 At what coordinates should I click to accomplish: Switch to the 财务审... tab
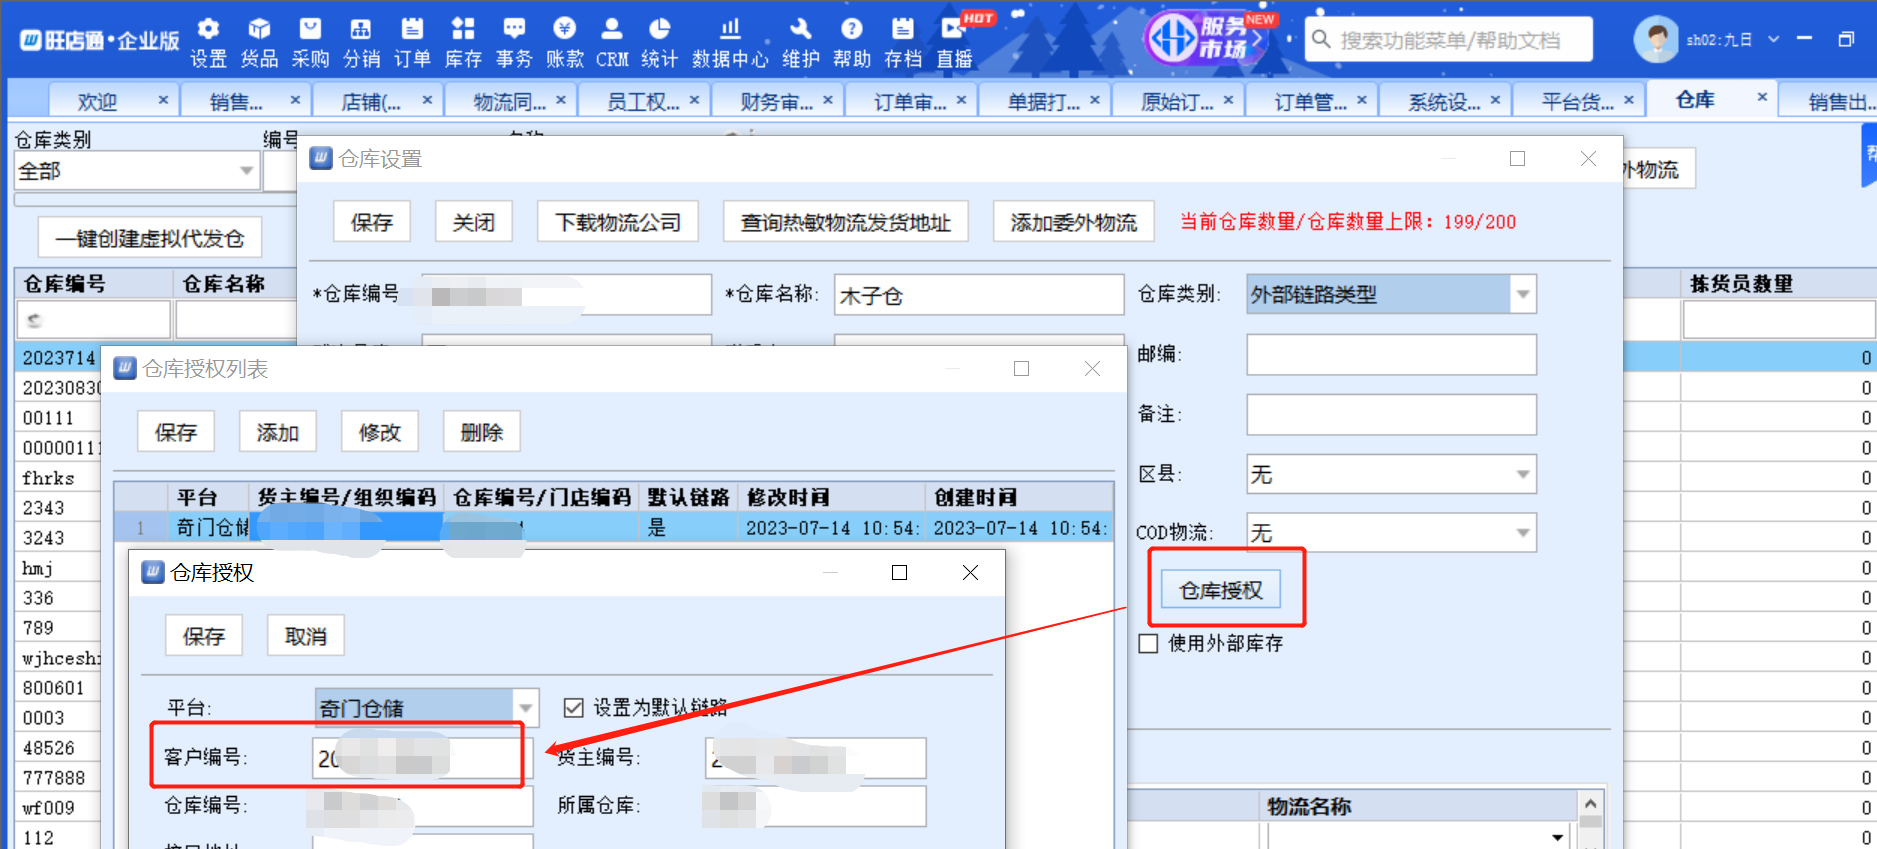(776, 102)
